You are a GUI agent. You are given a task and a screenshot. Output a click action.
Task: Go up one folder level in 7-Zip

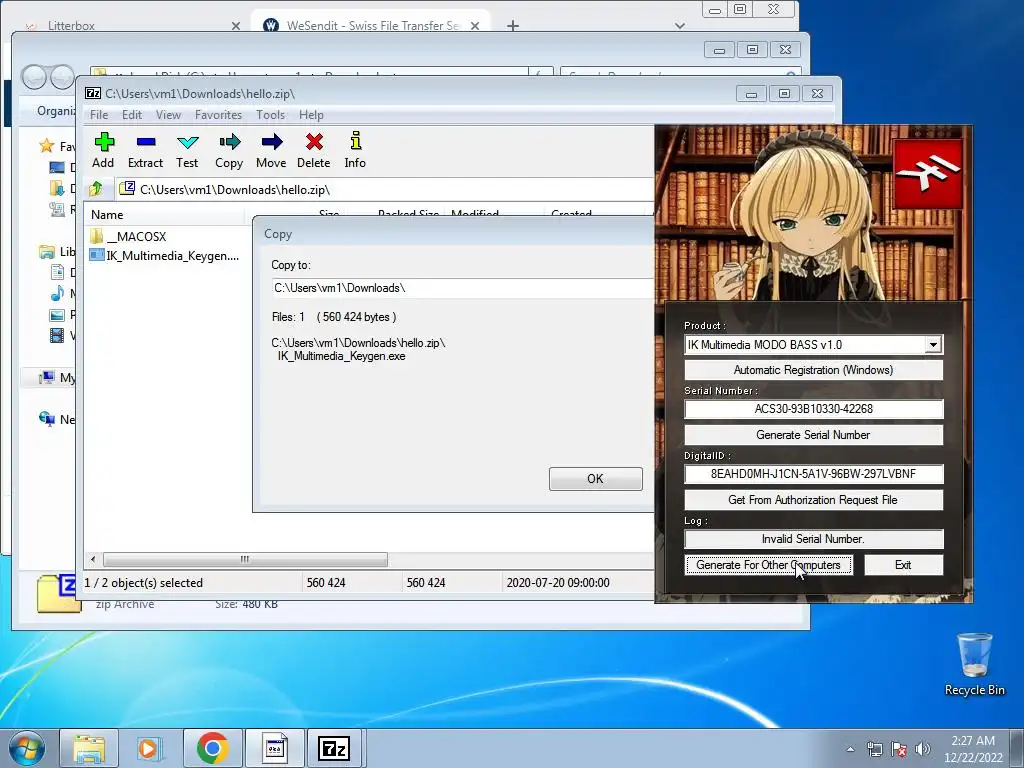[96, 189]
